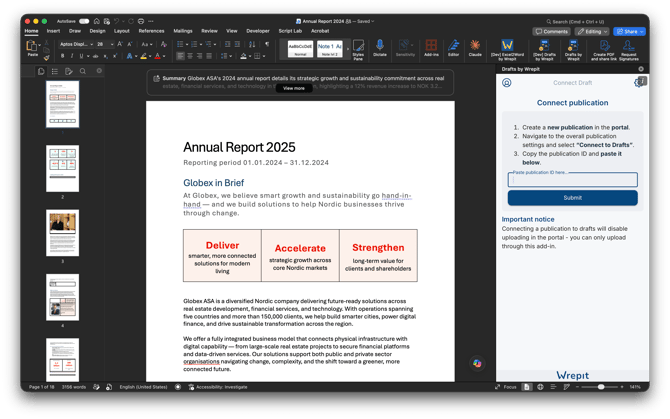Open the [Dev] Drafts by Wrepit add-in
The width and height of the screenshot is (670, 419).
point(544,50)
